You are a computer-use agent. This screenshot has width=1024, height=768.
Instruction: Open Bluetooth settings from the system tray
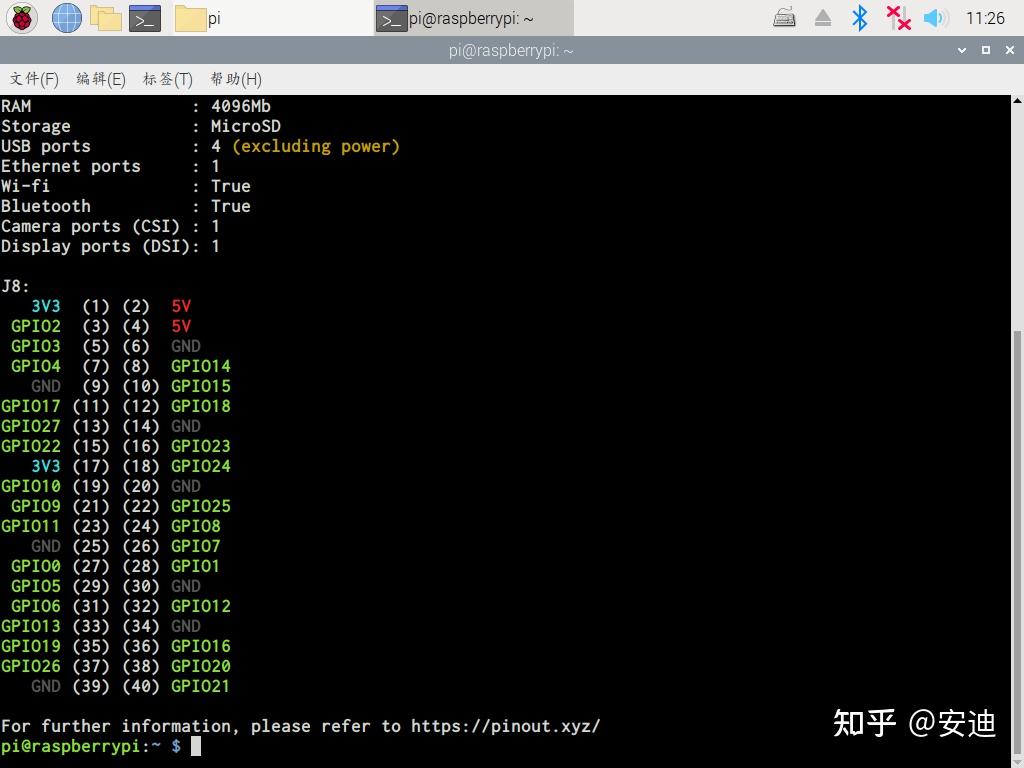[x=859, y=17]
